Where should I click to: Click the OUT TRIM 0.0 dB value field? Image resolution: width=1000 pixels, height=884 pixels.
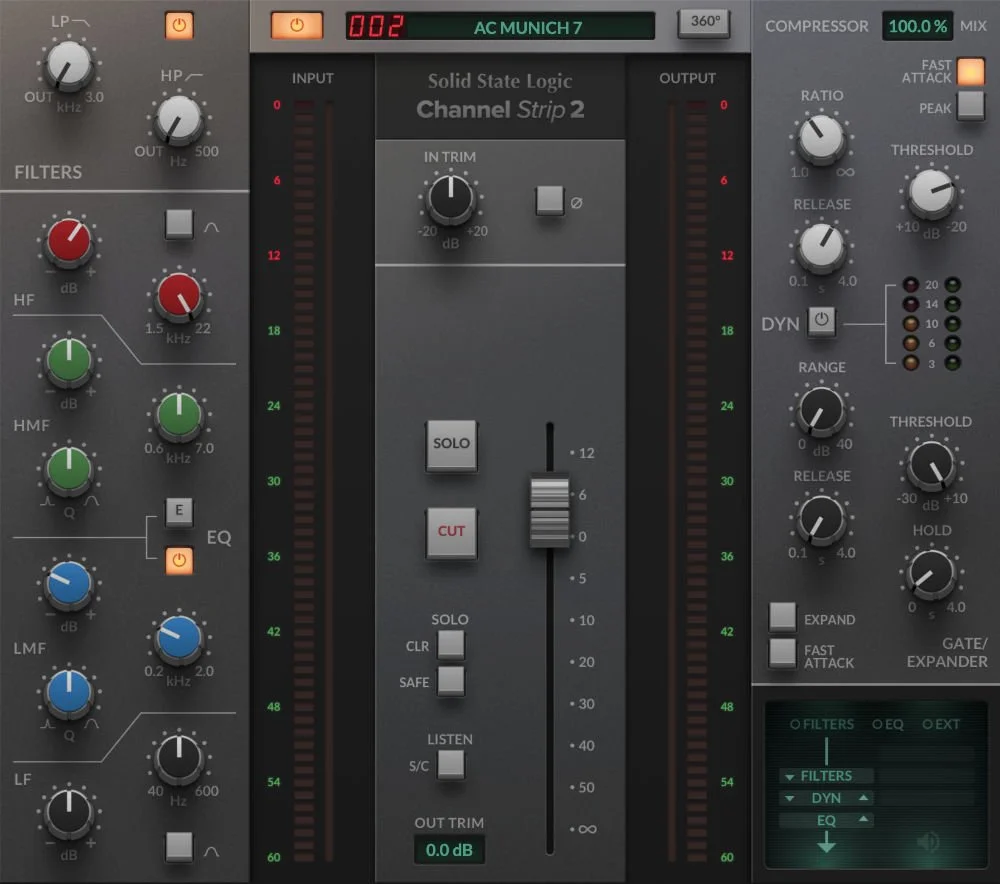click(449, 850)
